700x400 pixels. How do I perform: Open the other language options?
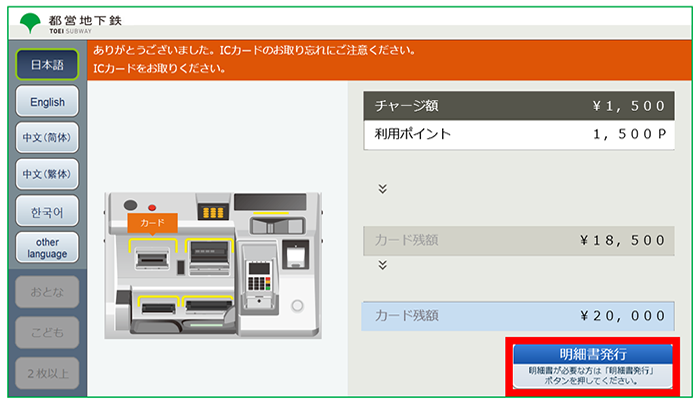tap(47, 248)
